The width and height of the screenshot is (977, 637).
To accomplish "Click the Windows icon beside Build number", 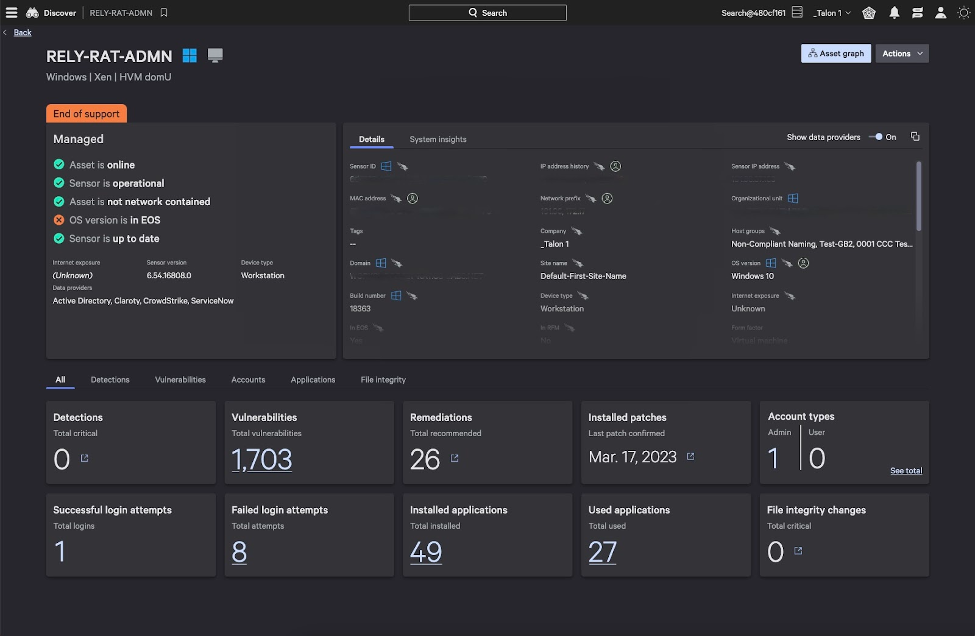I will point(396,295).
